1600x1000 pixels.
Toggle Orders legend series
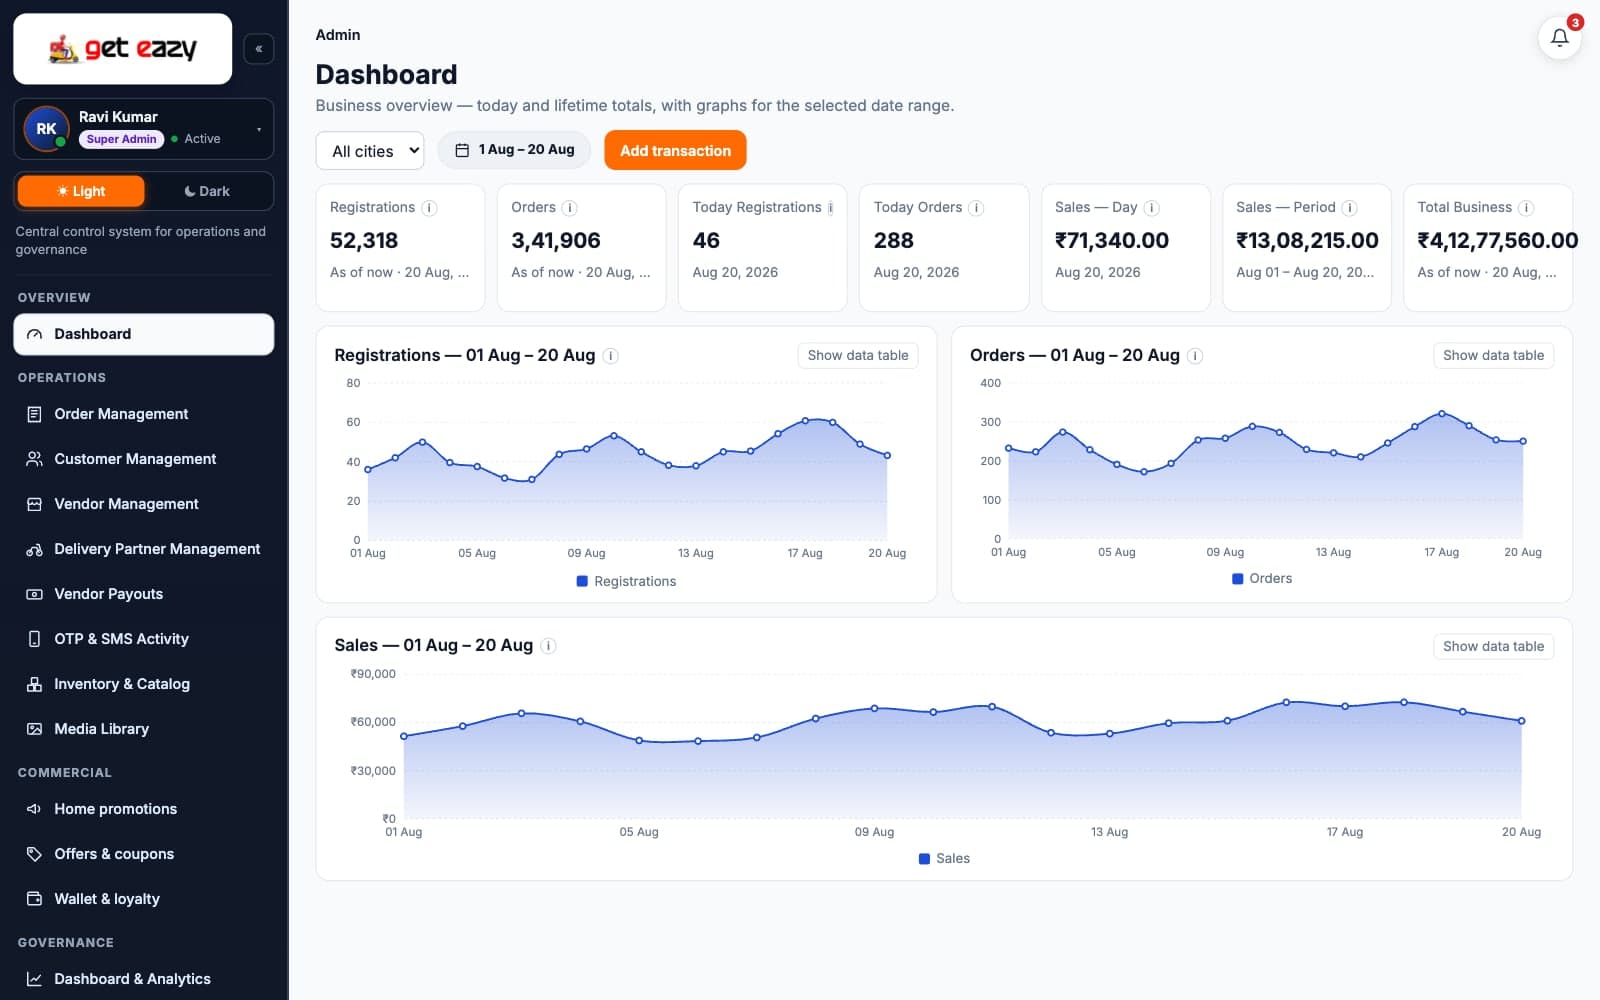(x=1262, y=578)
